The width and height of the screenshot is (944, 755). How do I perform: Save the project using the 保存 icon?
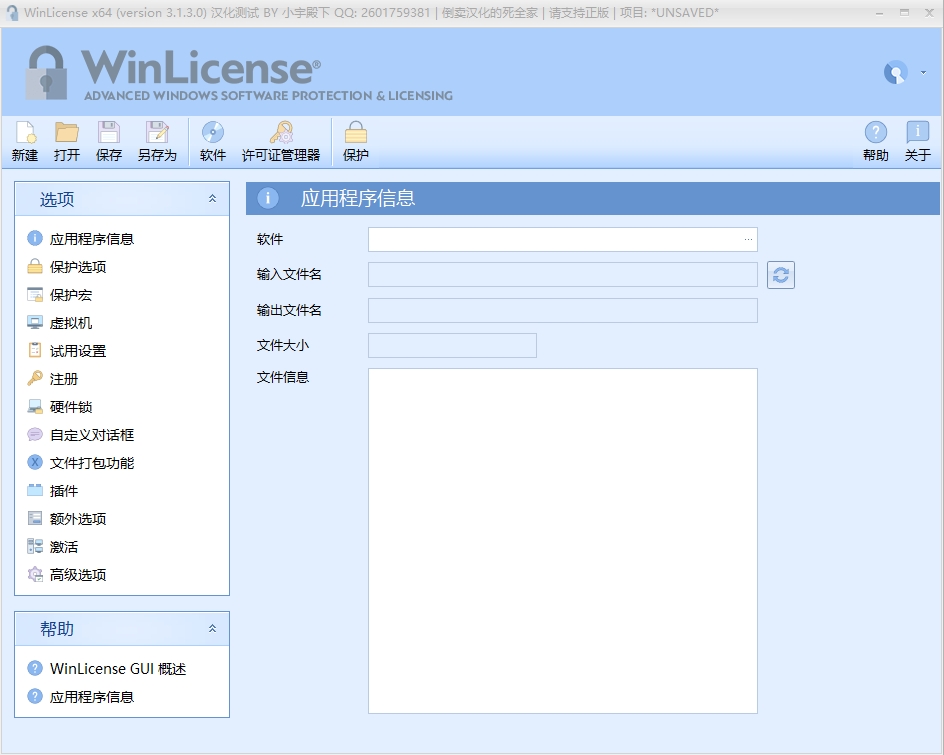point(109,142)
